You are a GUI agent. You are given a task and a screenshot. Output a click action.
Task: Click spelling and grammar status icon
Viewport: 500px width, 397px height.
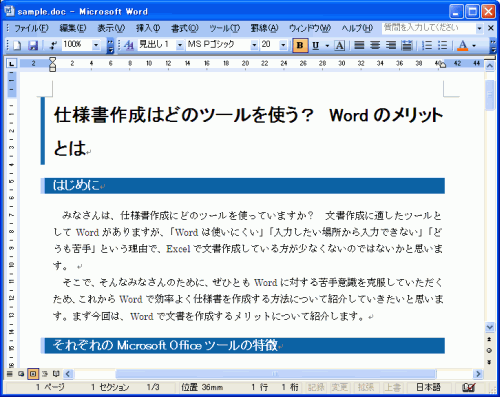point(469,387)
